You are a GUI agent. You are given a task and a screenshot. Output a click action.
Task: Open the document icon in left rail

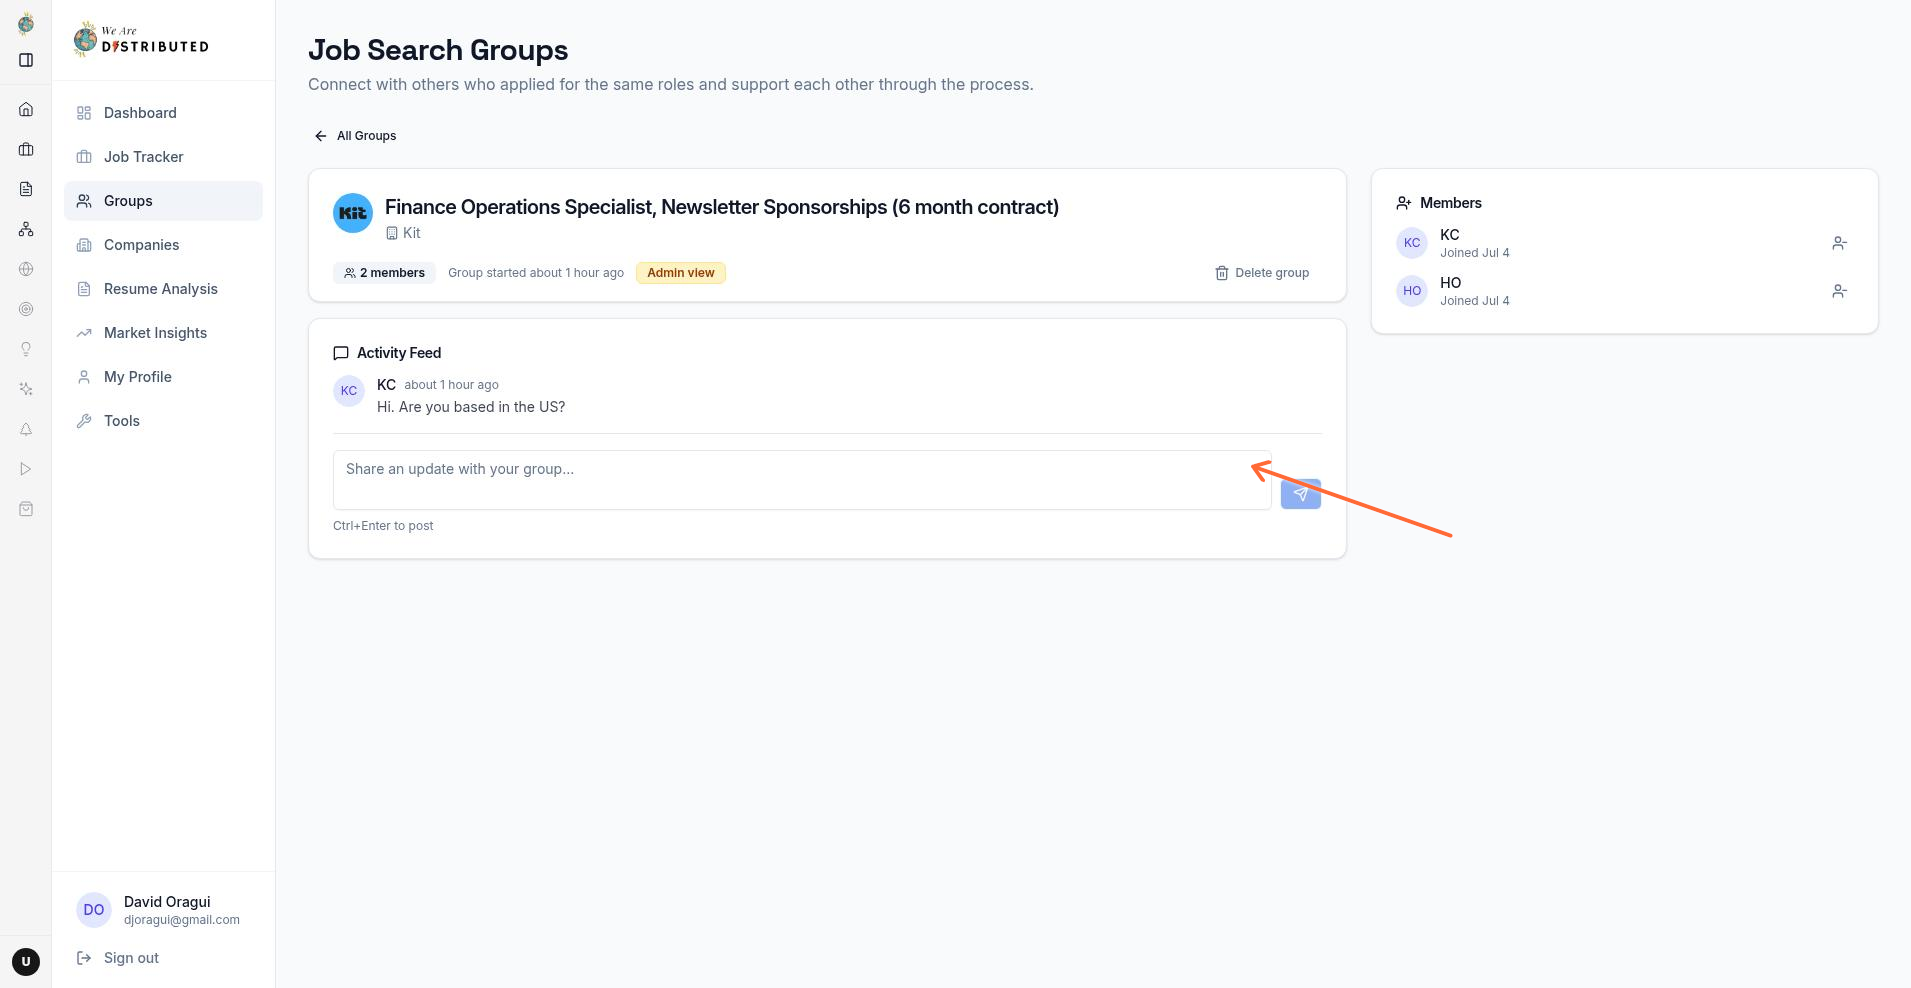(x=26, y=189)
